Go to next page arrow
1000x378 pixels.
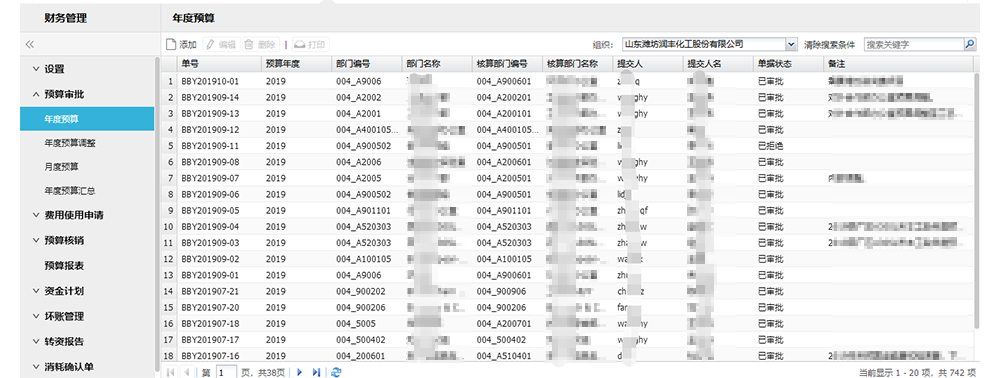click(x=300, y=372)
